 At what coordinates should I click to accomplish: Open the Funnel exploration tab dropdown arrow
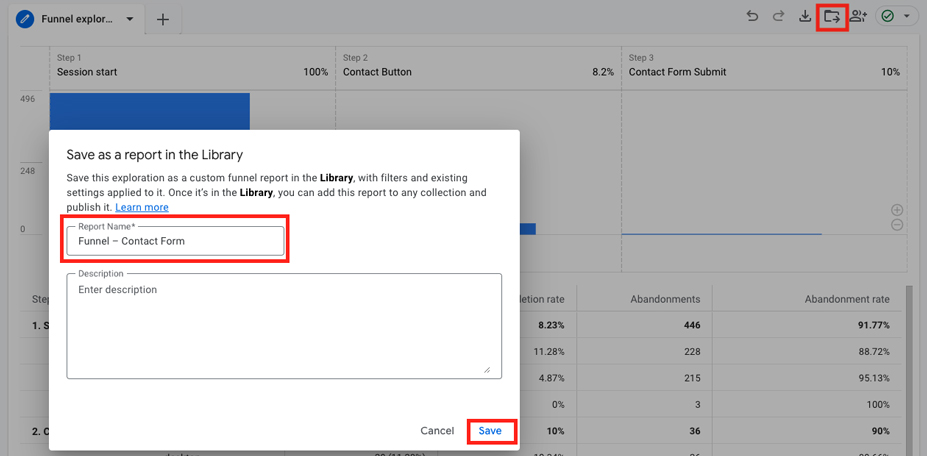click(129, 19)
